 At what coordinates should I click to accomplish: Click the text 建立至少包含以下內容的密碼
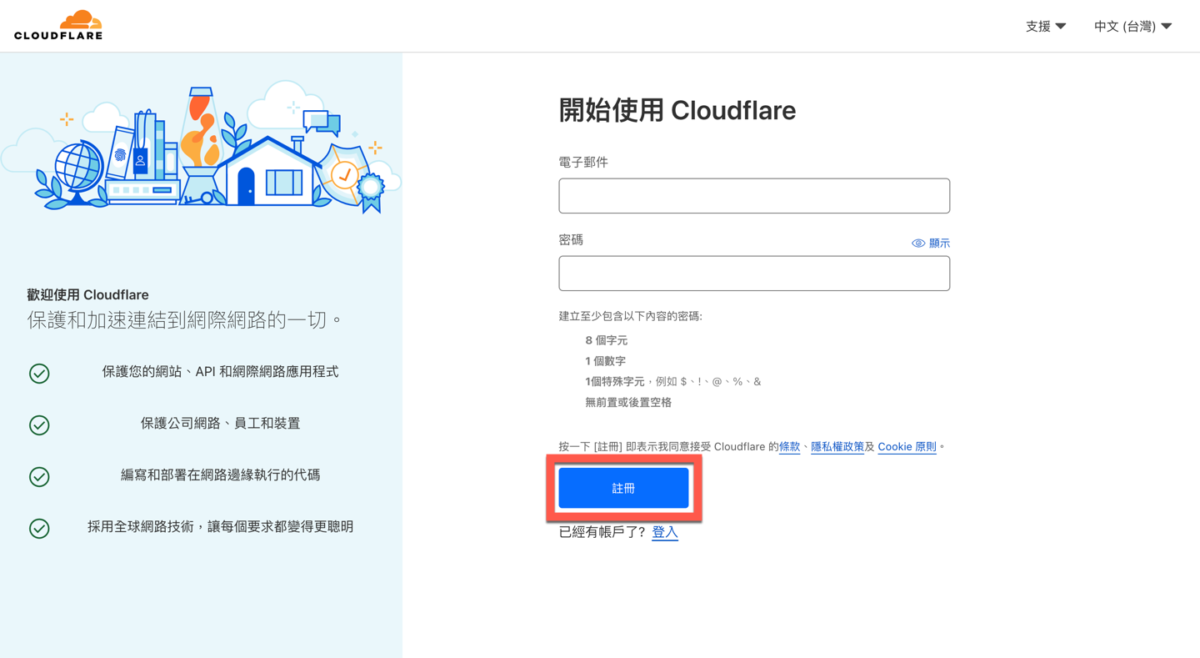tap(630, 316)
